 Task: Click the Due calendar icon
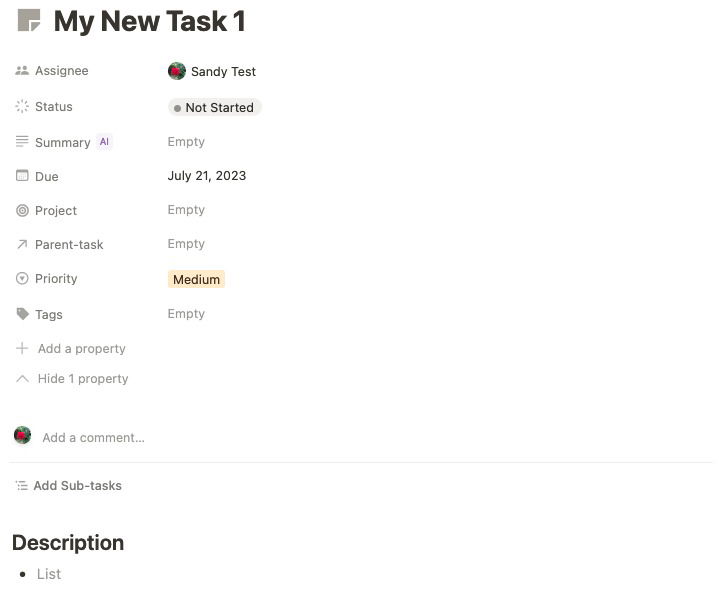tap(22, 176)
